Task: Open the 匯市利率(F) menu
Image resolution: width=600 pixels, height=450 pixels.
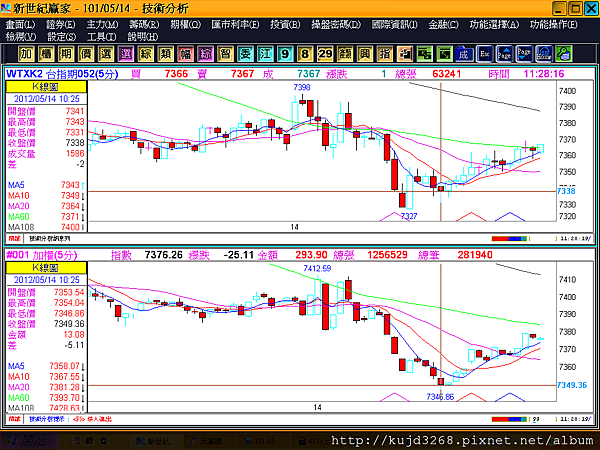Action: (x=235, y=24)
